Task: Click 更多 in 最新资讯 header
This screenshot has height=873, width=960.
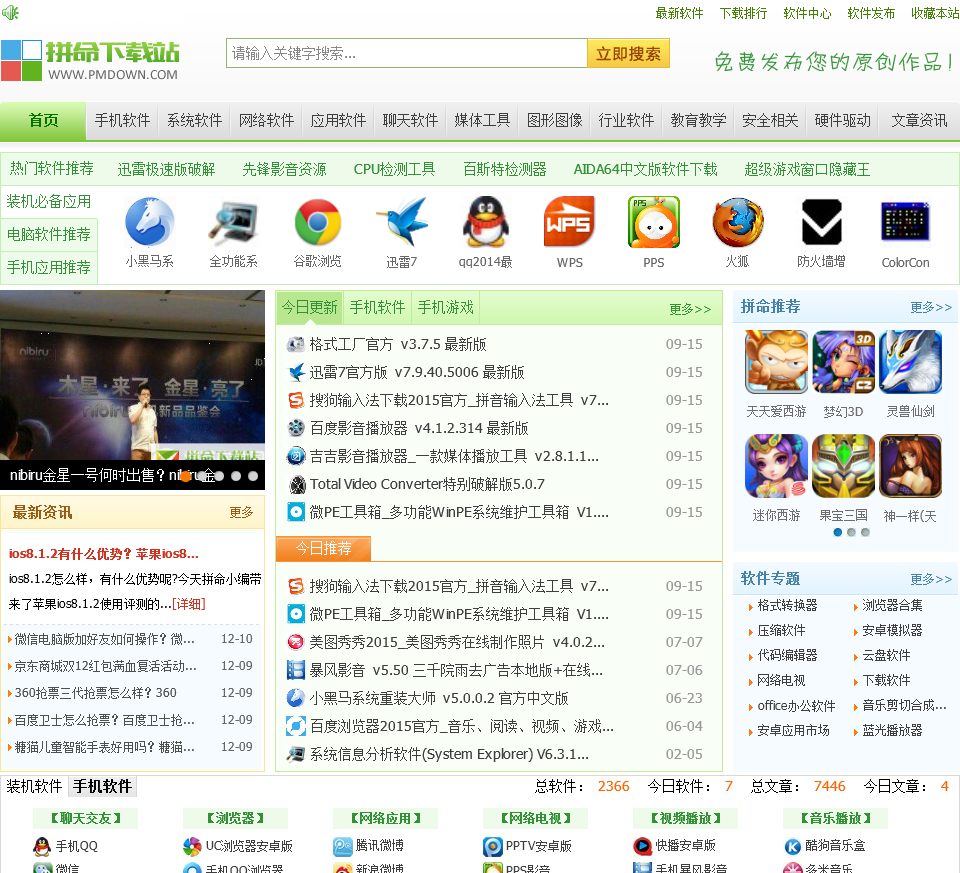Action: (241, 512)
